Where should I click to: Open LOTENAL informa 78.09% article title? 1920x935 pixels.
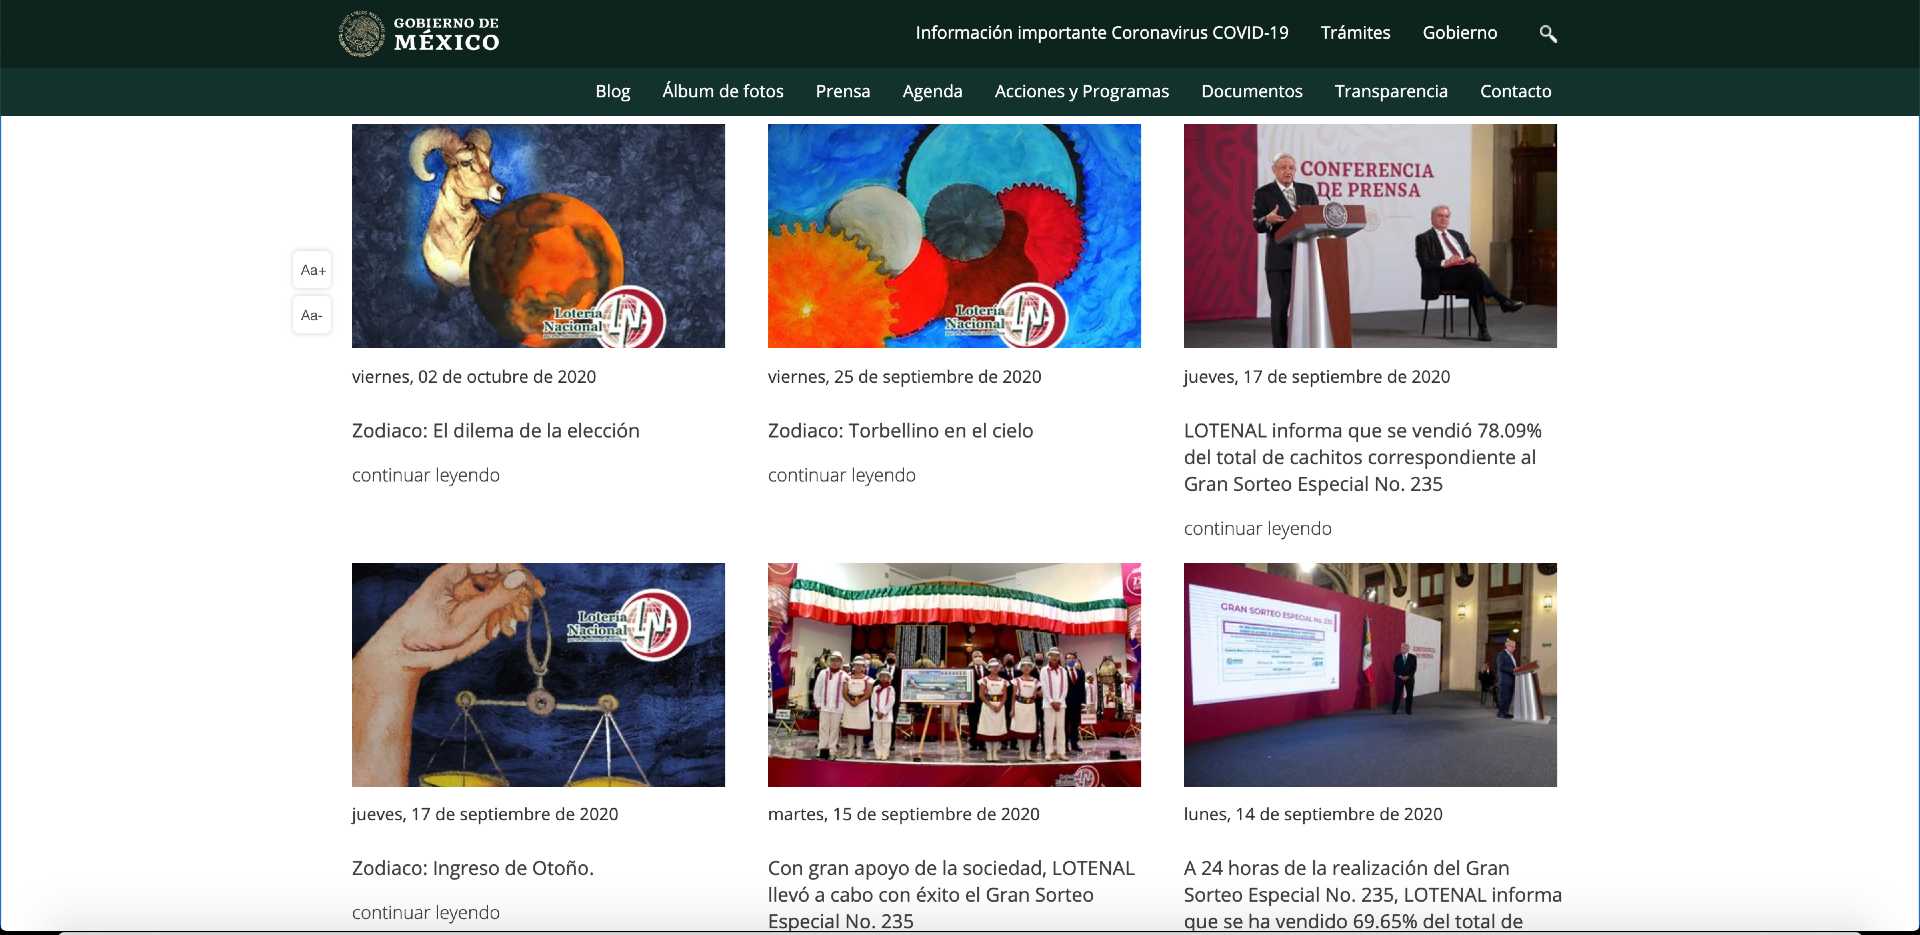tap(1363, 457)
